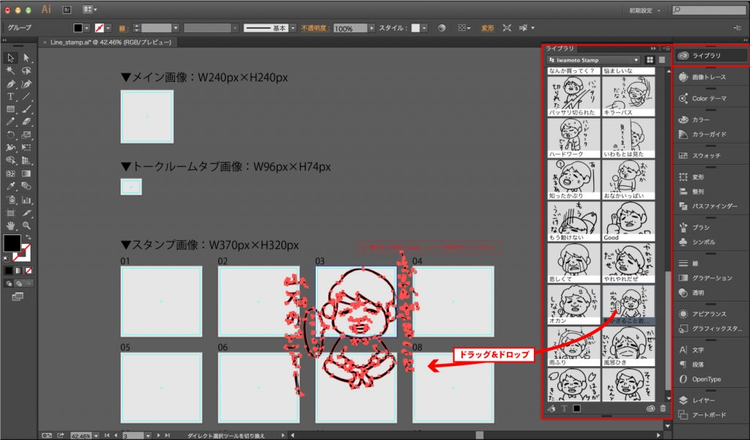
Task: Open Adobe Bridge from top bar
Action: pyautogui.click(x=67, y=10)
